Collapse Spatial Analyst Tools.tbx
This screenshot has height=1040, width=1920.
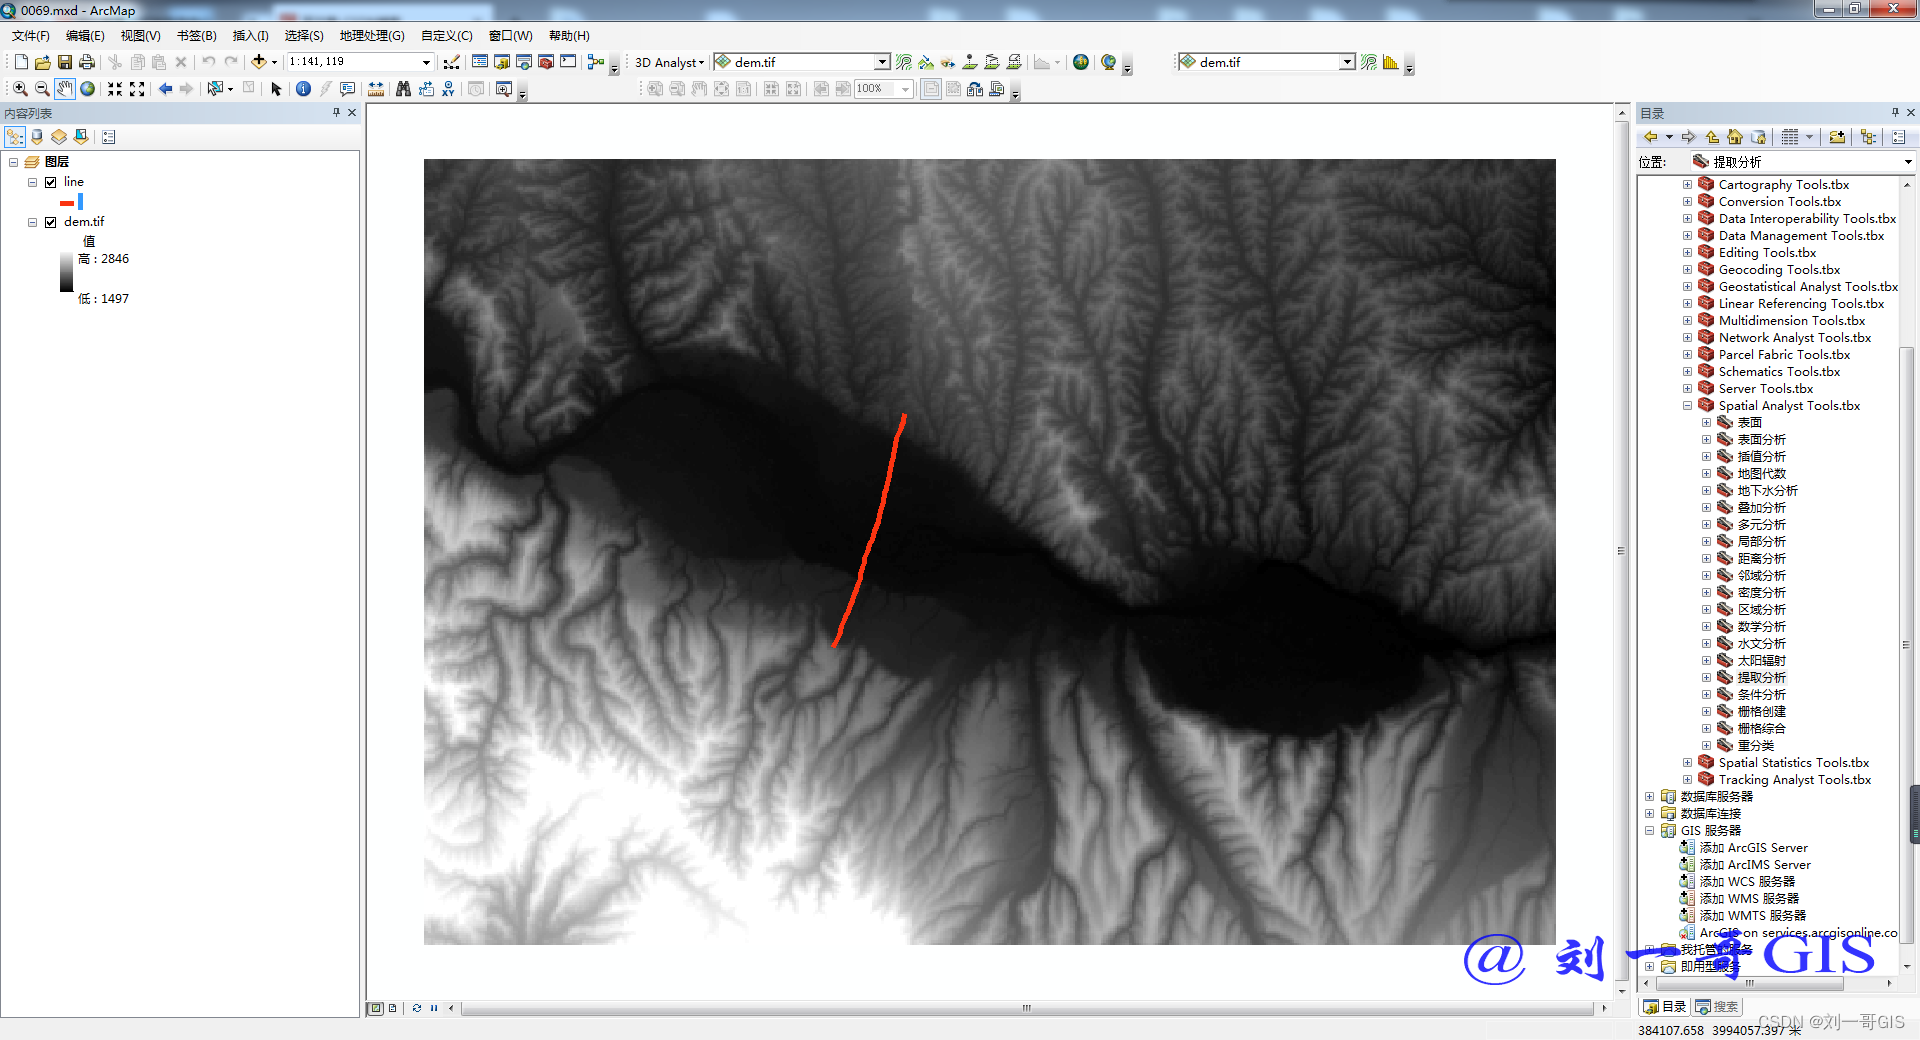[x=1688, y=406]
